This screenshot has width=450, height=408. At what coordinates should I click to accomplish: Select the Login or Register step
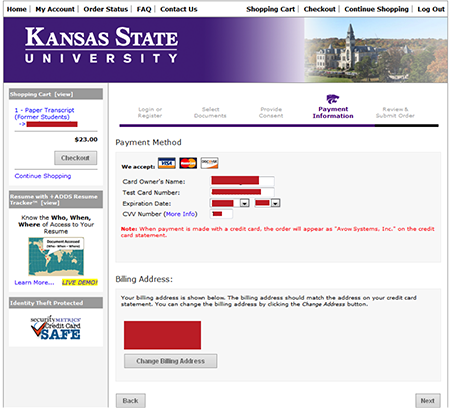point(150,112)
